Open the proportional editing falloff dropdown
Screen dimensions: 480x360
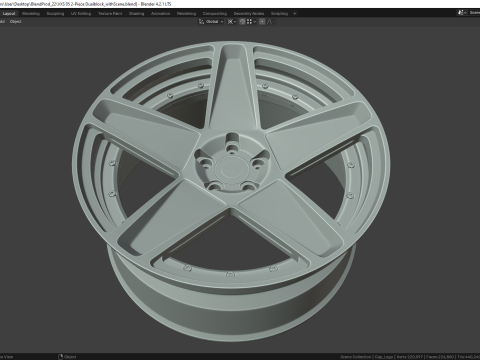click(x=271, y=22)
